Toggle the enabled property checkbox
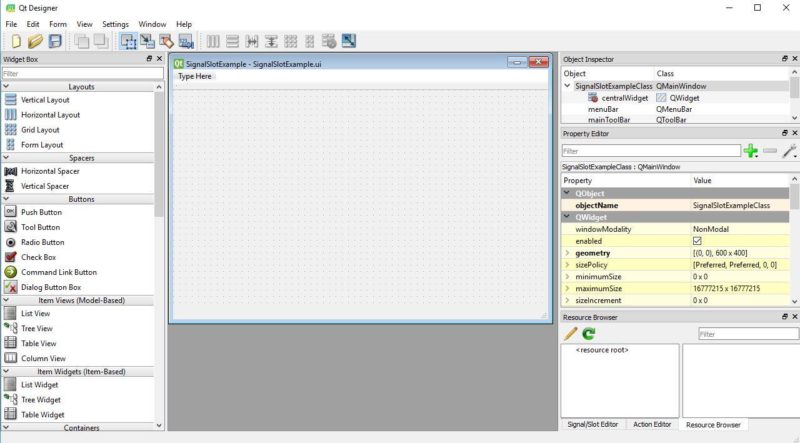800x443 pixels. tap(697, 241)
